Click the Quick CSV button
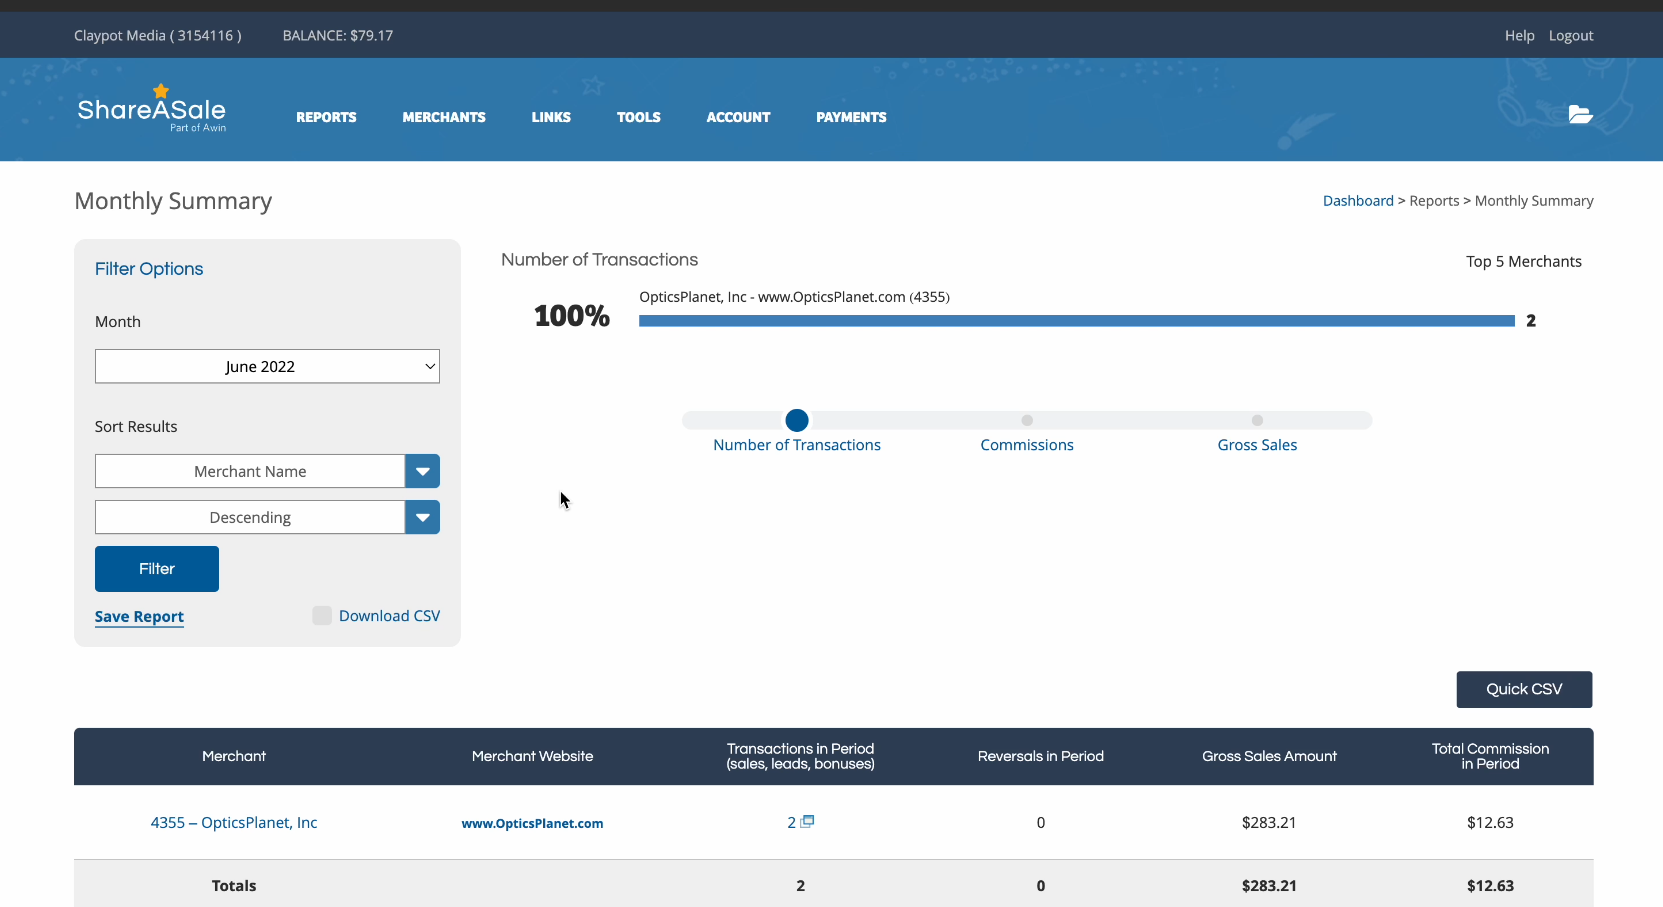This screenshot has height=907, width=1663. 1524,689
